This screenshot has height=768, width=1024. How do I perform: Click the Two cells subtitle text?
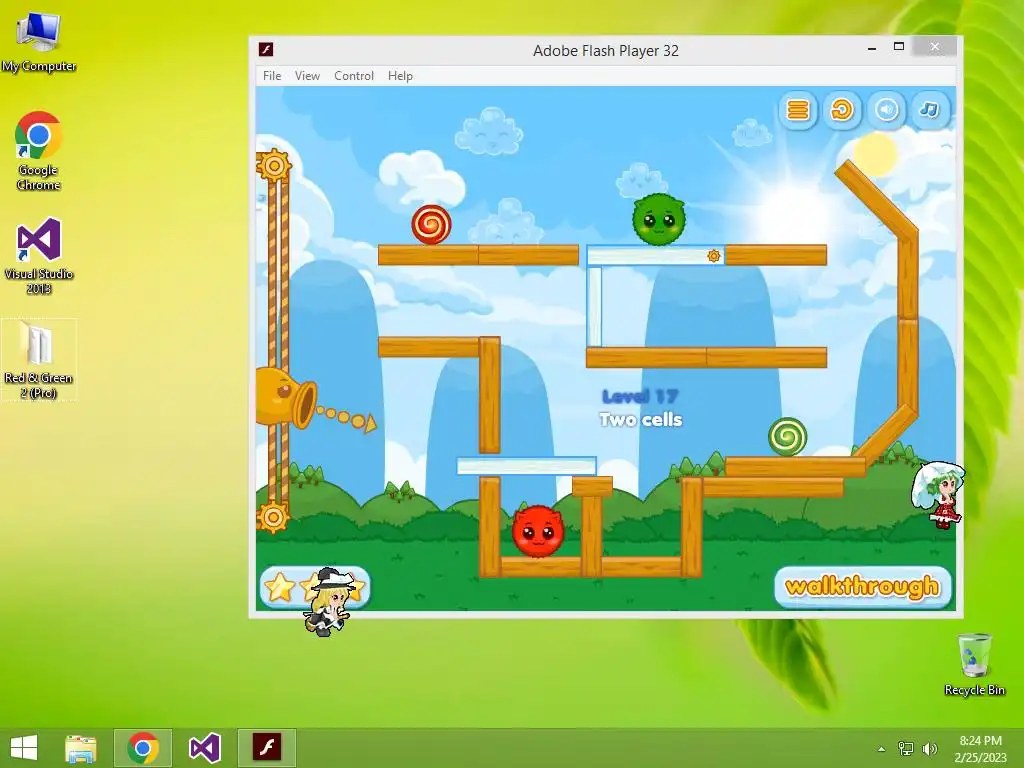641,419
